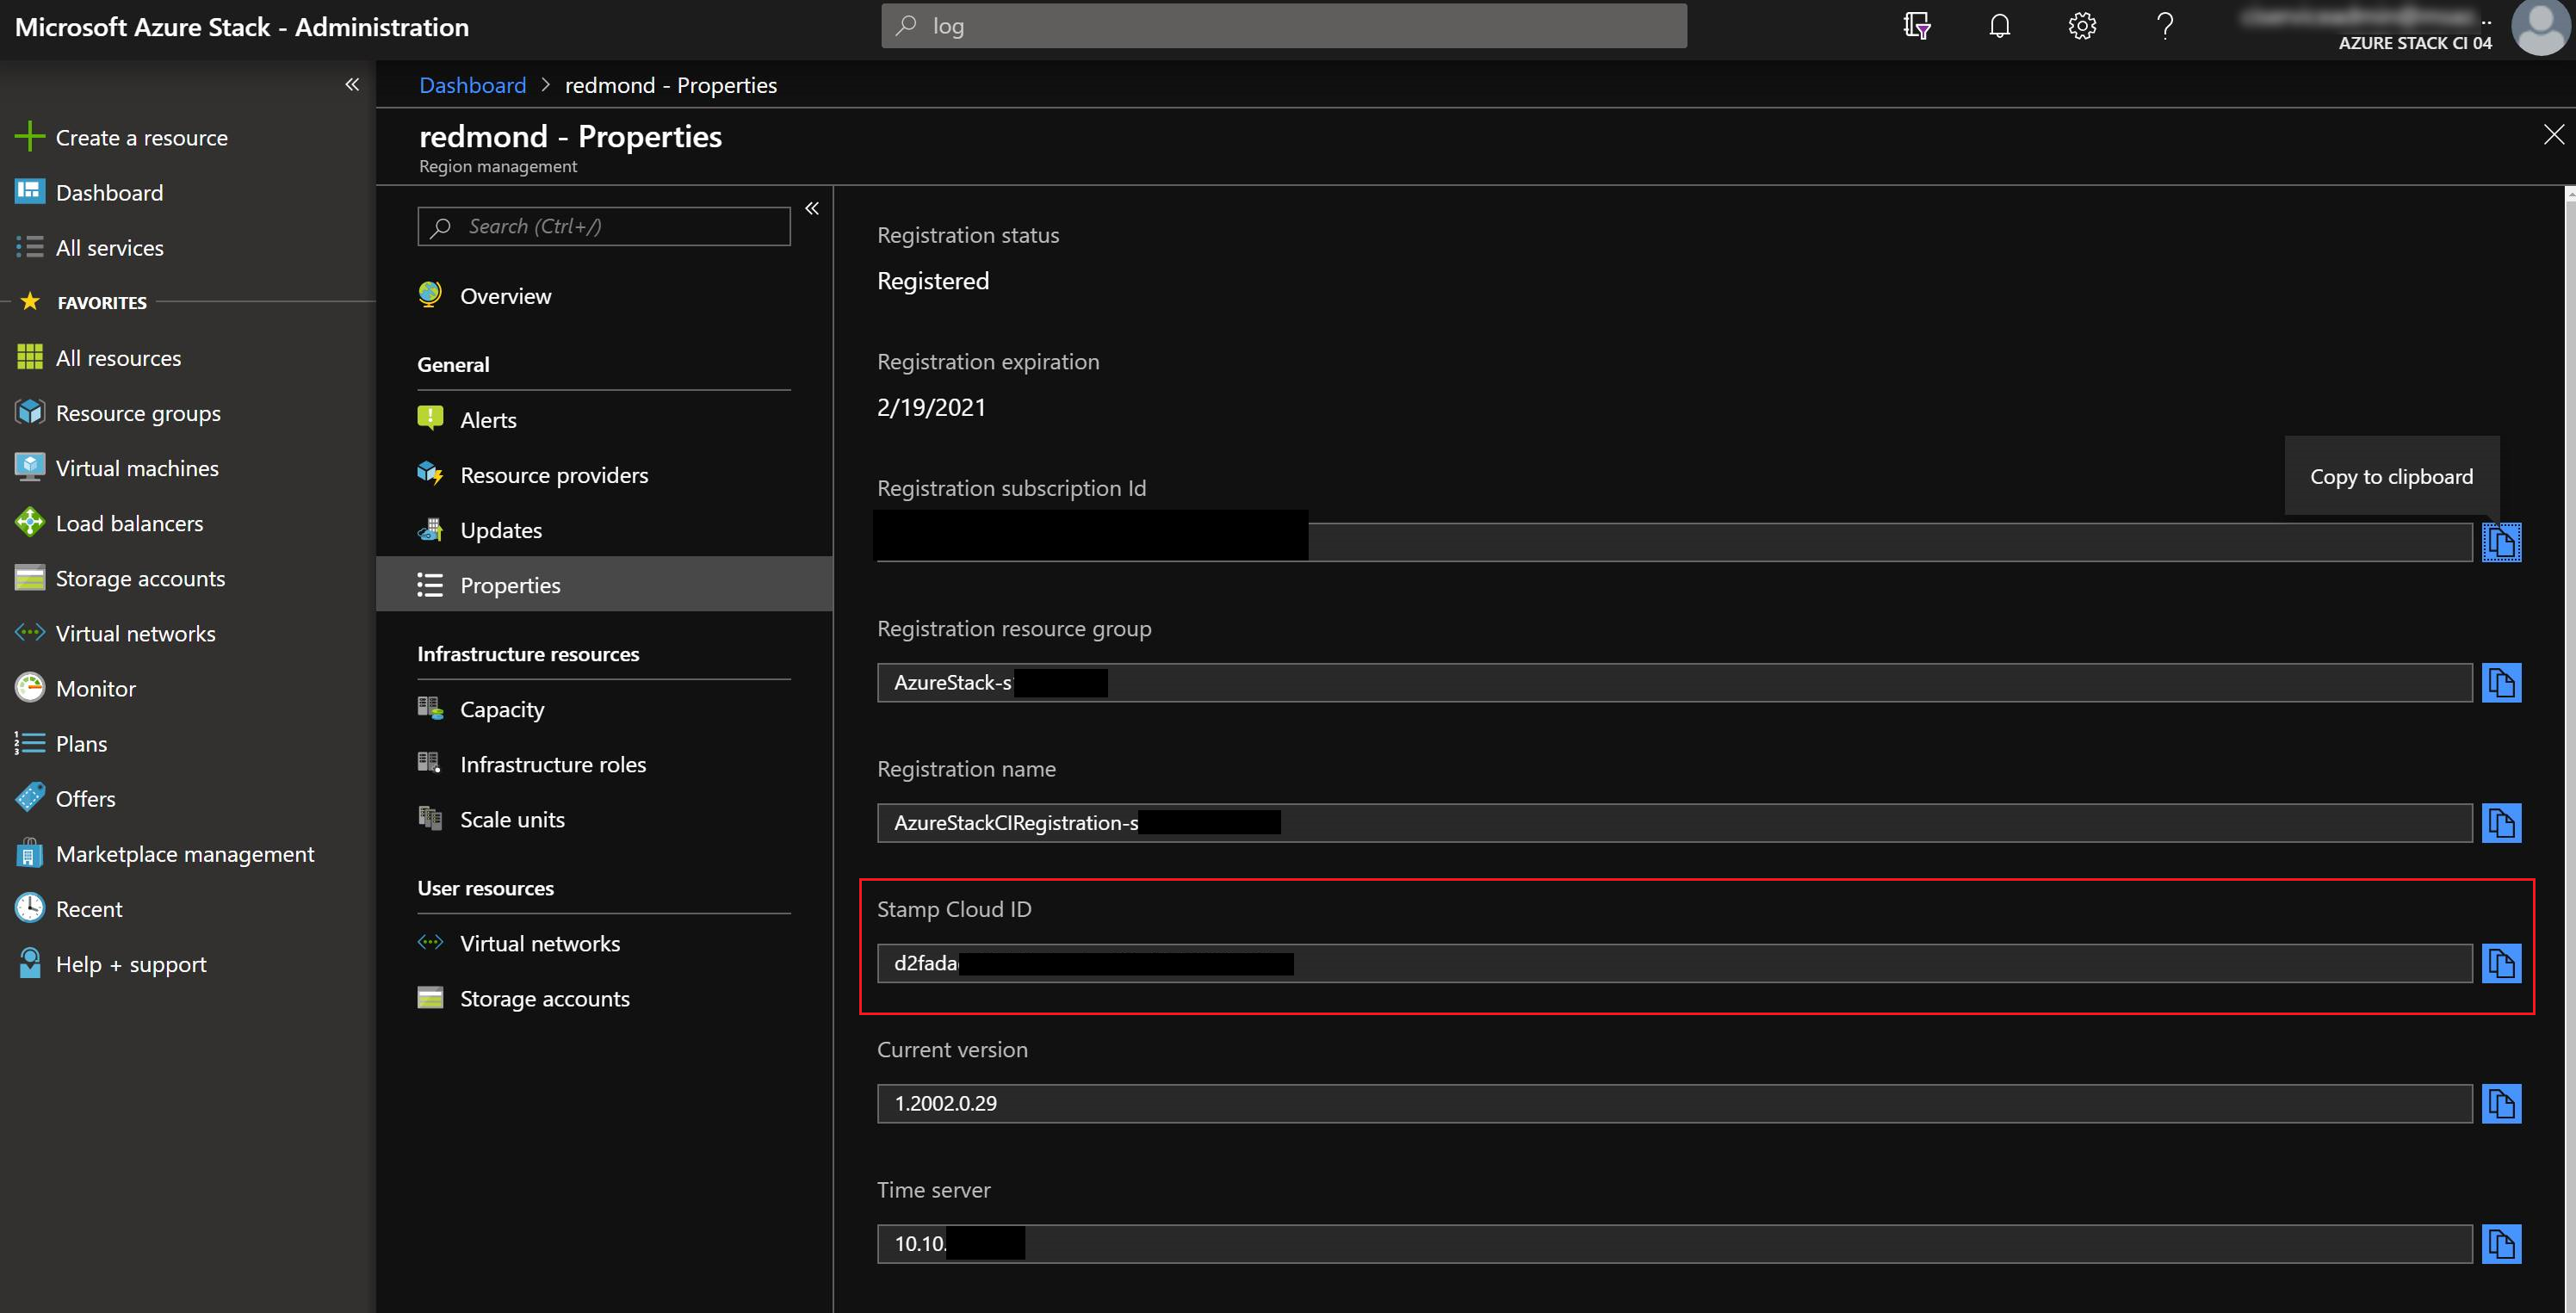Screen dimensions: 2576x1313
Task: Click the Capacity icon under Infrastructure
Action: coord(430,707)
